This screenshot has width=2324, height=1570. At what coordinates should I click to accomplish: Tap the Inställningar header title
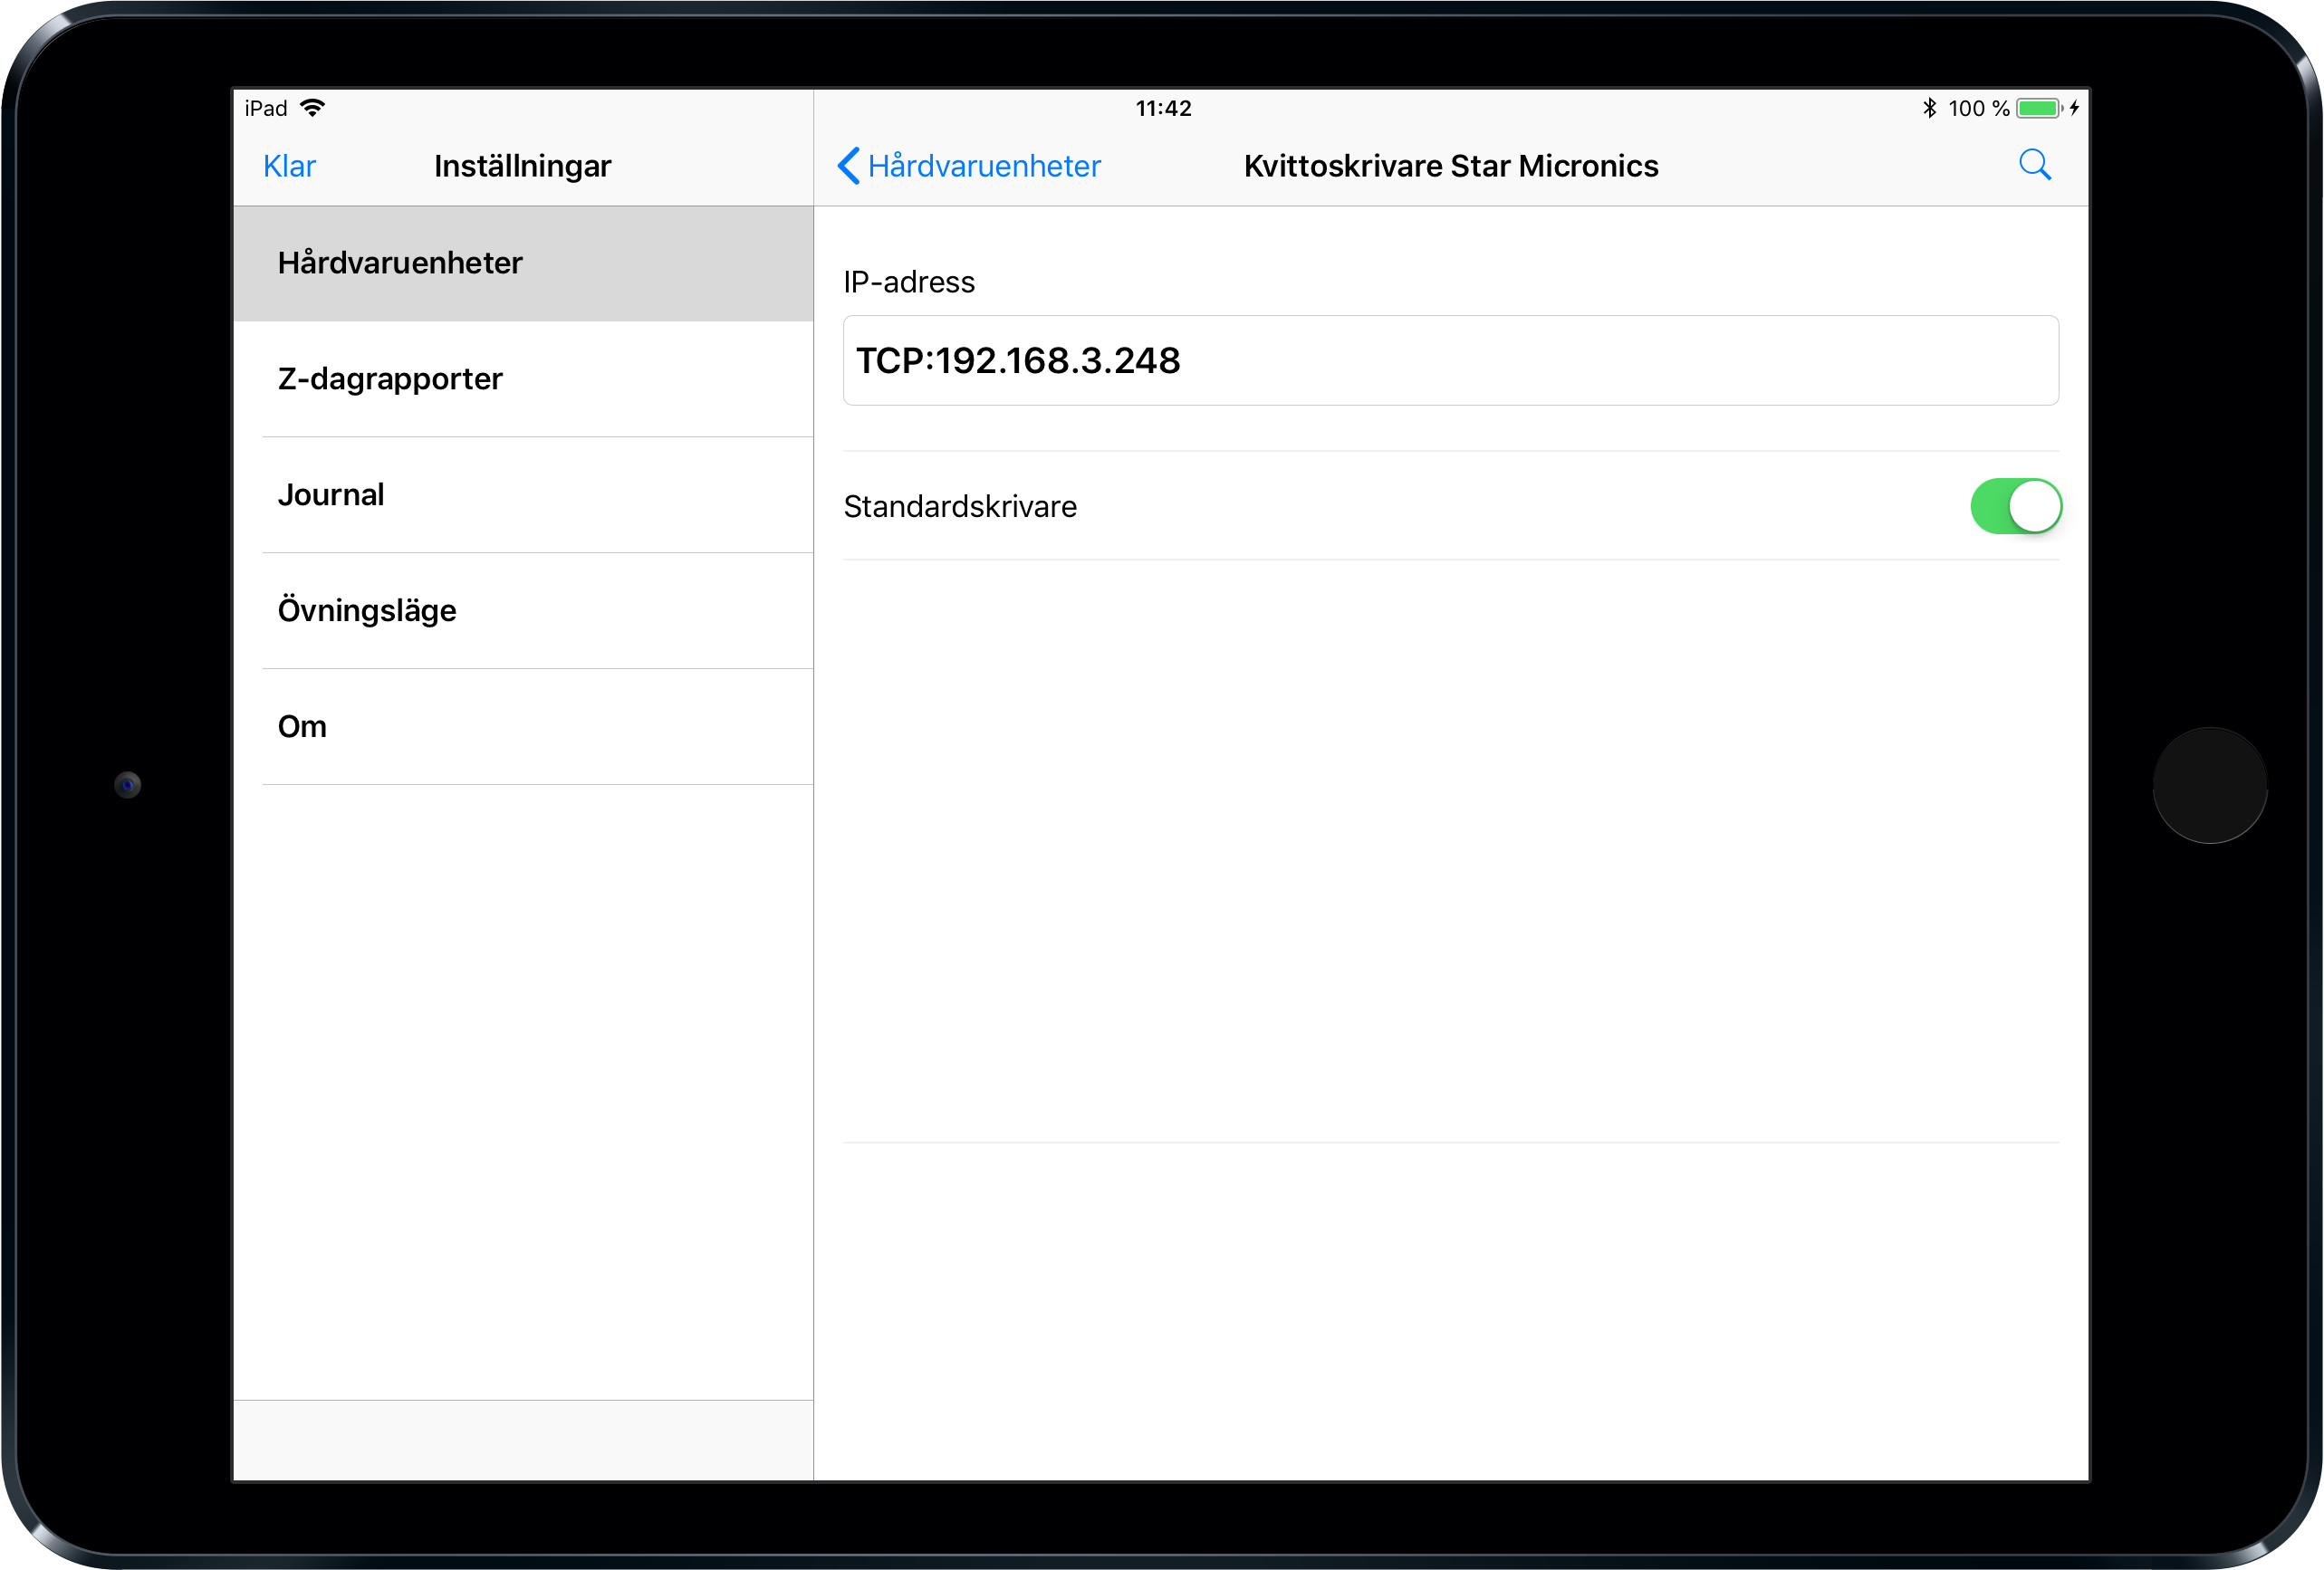tap(522, 166)
